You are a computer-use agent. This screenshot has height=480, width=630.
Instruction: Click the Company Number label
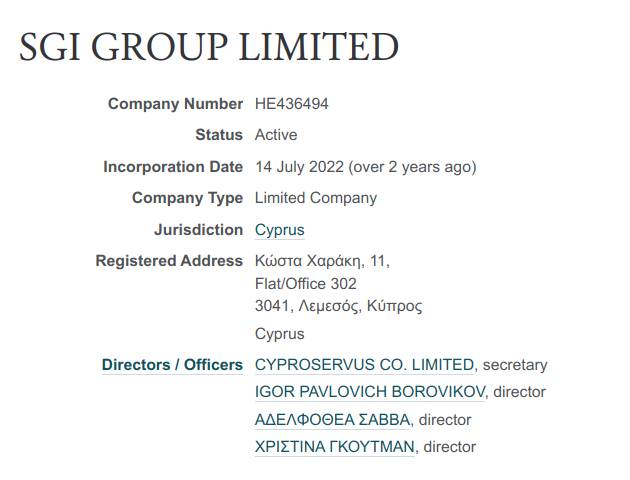175,104
